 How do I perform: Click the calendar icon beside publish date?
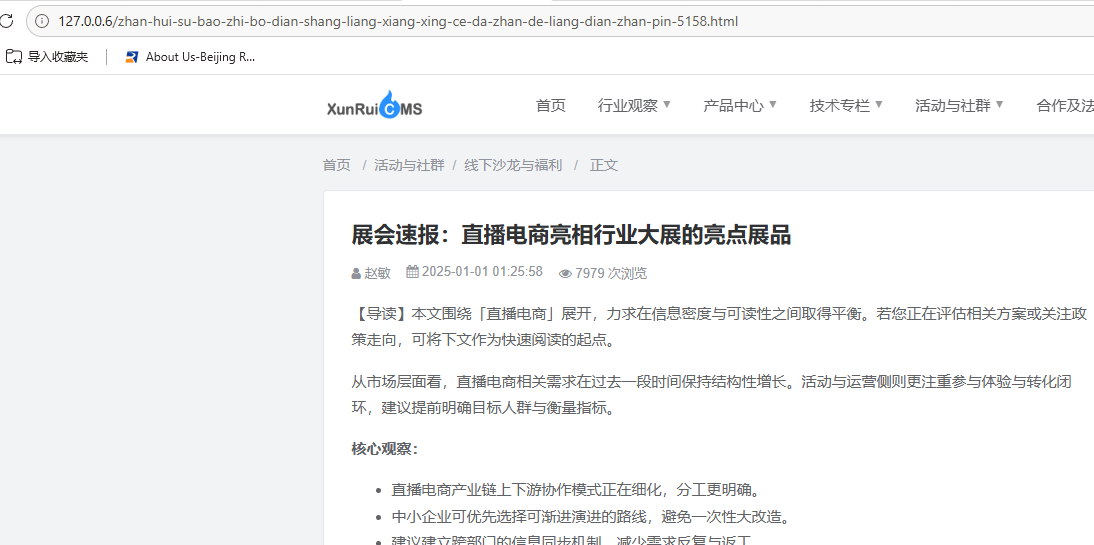coord(412,271)
